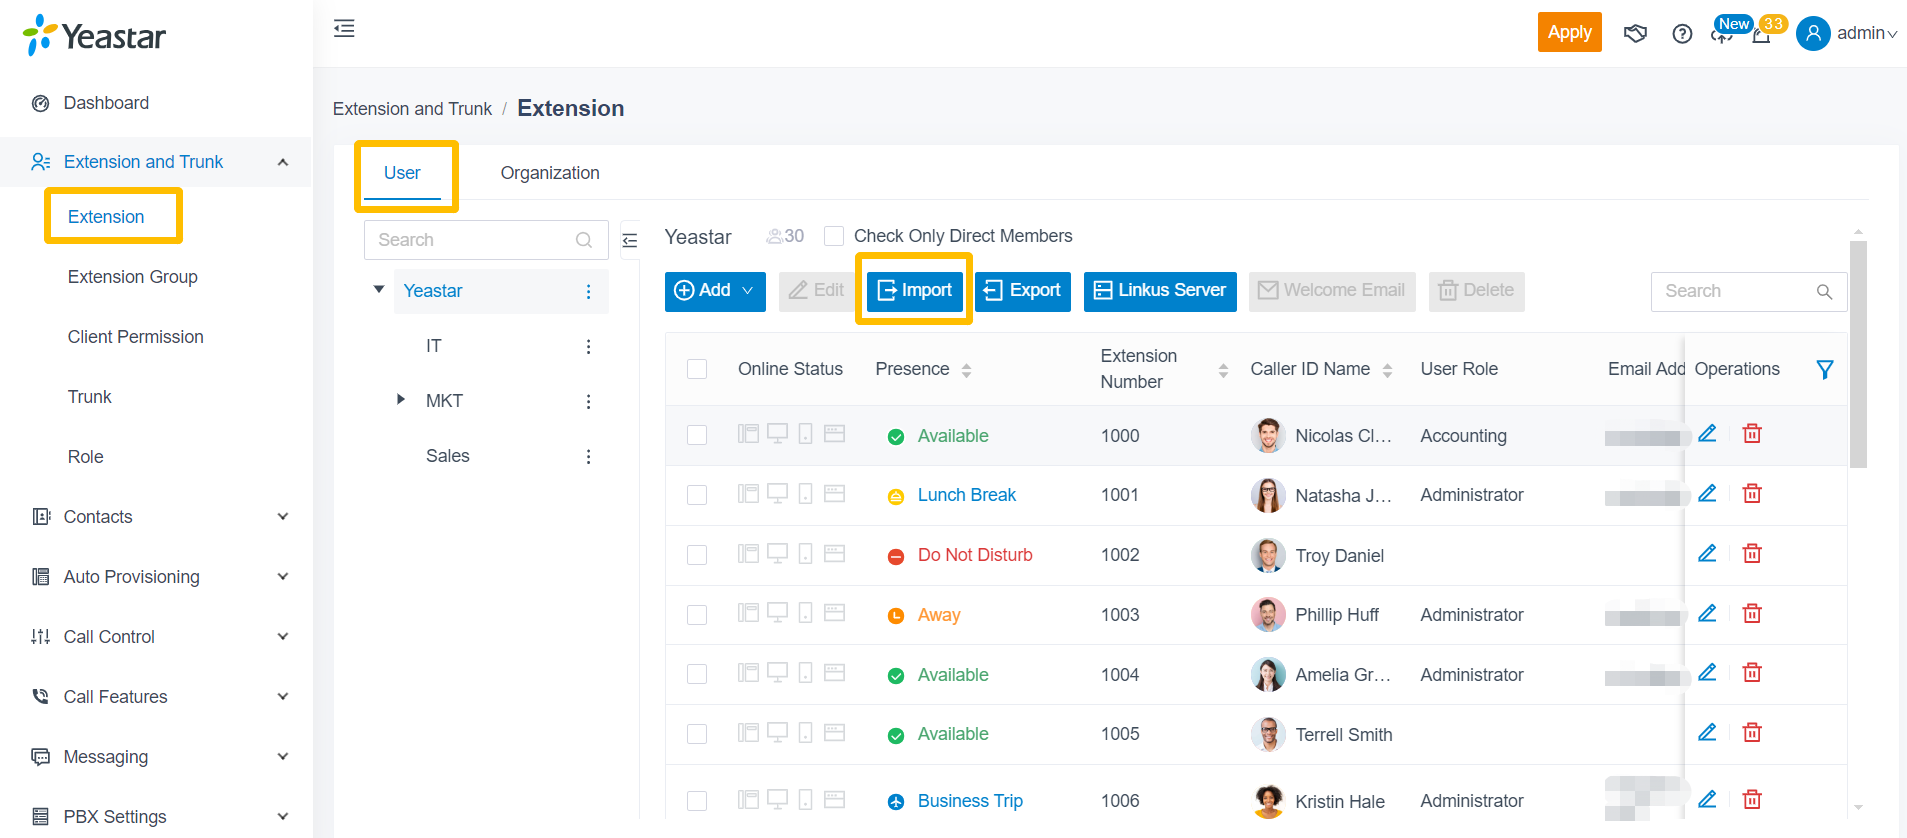Click the table vertical scrollbar
Viewport: 1907px width, 838px height.
pos(1858,354)
